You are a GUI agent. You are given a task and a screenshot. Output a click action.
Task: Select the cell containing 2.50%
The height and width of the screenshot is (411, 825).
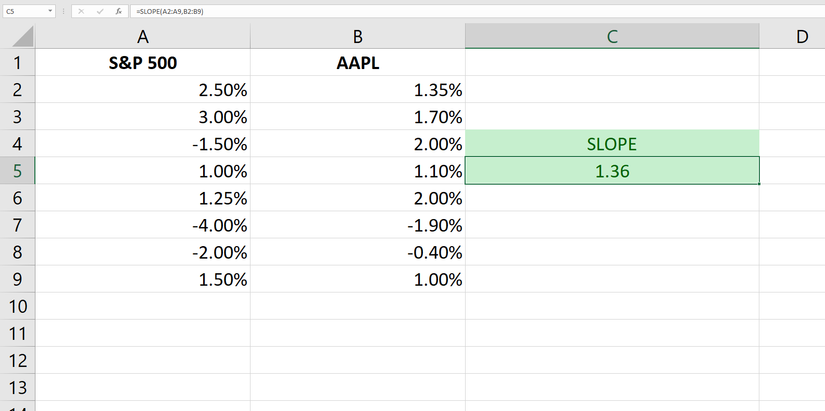click(143, 89)
